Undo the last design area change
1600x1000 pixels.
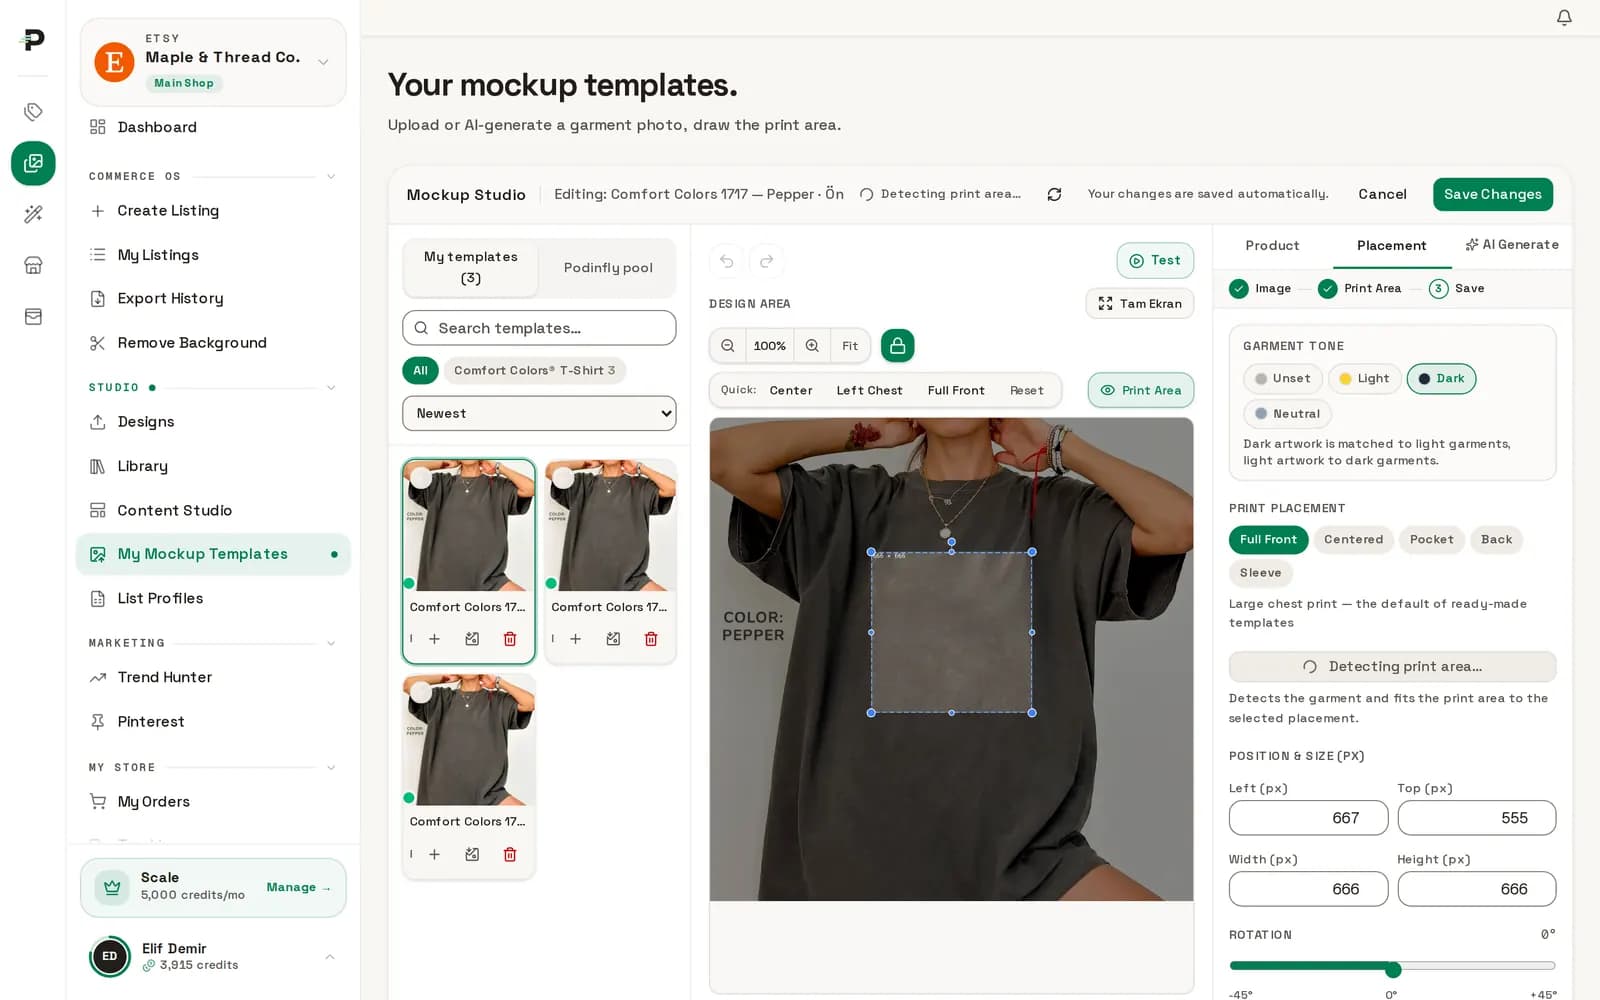(727, 261)
